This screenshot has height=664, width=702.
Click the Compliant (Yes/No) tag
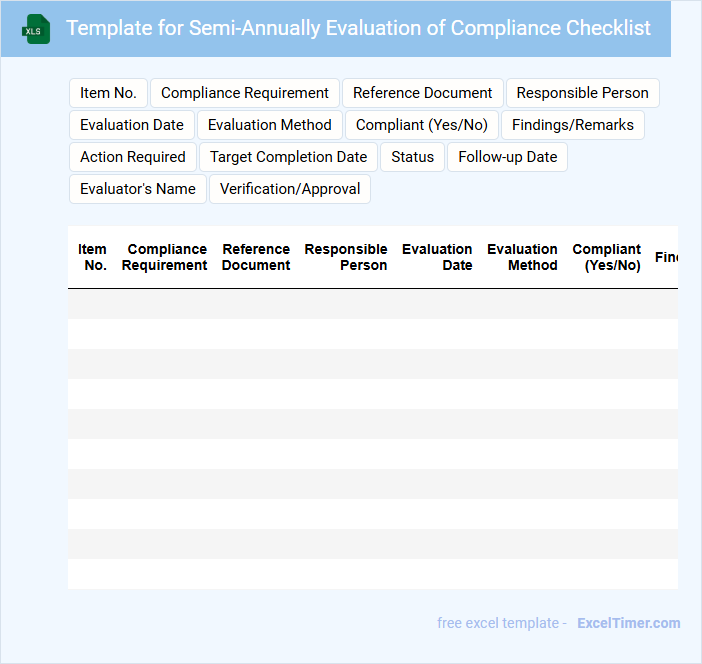click(422, 125)
